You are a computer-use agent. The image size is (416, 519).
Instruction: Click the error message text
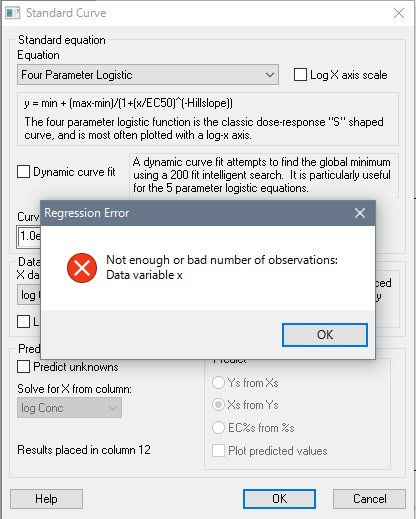coord(222,267)
